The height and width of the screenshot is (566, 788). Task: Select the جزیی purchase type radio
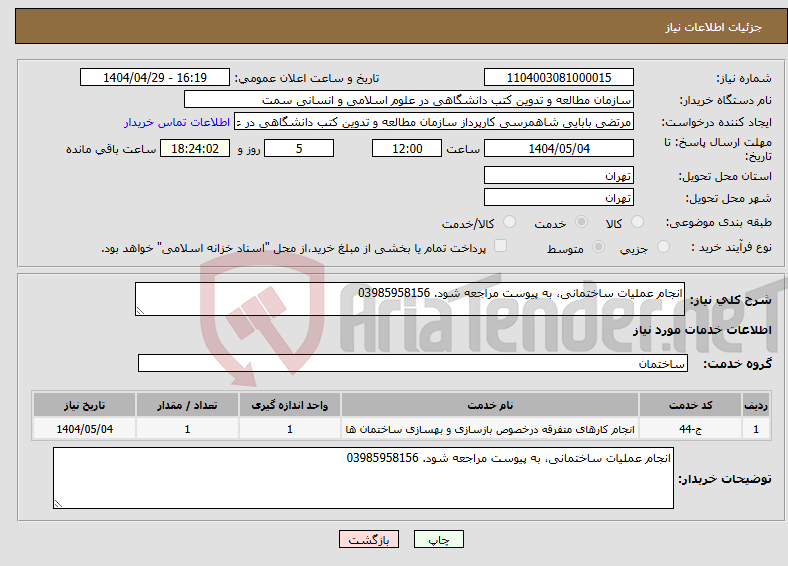(x=663, y=246)
